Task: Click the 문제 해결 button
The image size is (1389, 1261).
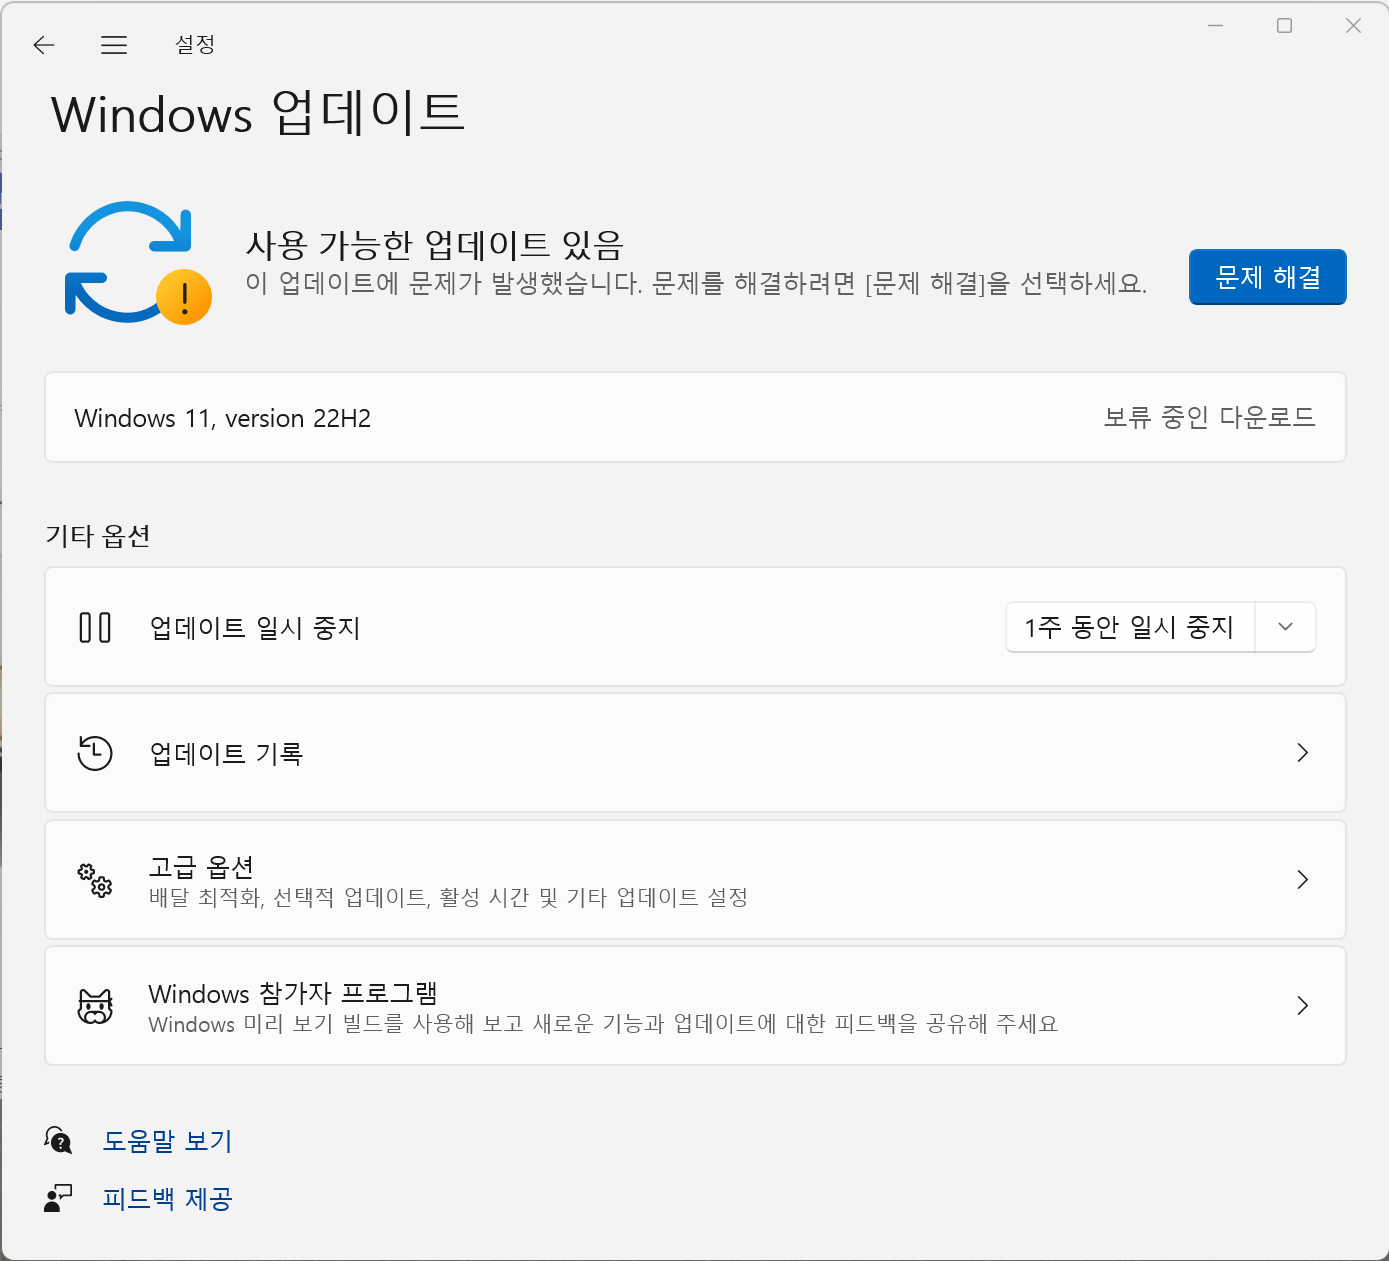Action: coord(1267,277)
